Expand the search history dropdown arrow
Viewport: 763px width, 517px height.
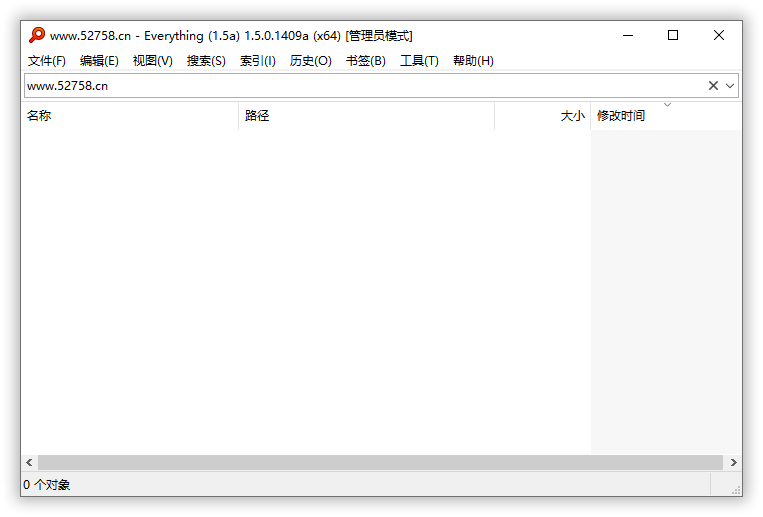730,86
